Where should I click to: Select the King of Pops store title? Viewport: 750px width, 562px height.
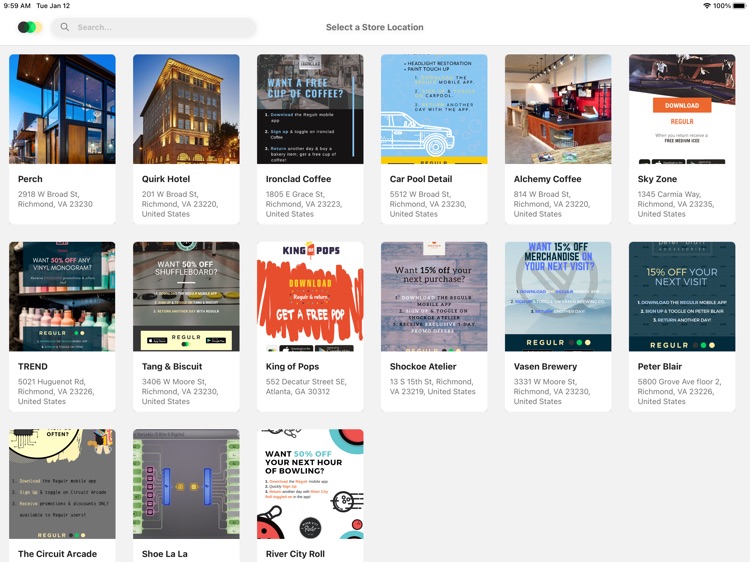tap(292, 366)
